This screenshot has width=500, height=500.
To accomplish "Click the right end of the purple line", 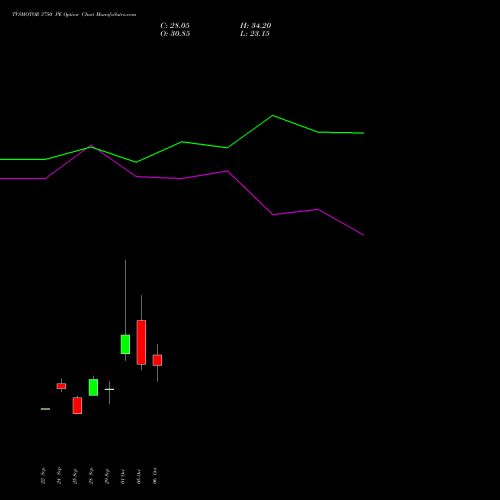I will click(x=363, y=235).
